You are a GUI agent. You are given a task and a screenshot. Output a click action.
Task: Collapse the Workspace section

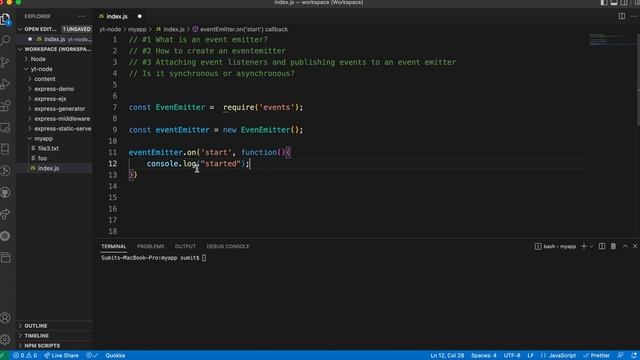(20, 49)
